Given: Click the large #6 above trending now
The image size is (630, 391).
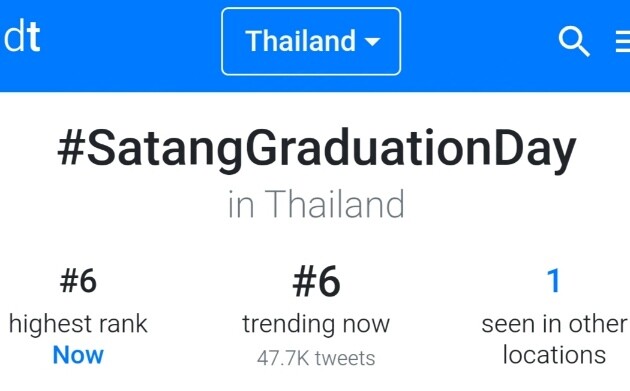Looking at the screenshot, I should point(317,282).
